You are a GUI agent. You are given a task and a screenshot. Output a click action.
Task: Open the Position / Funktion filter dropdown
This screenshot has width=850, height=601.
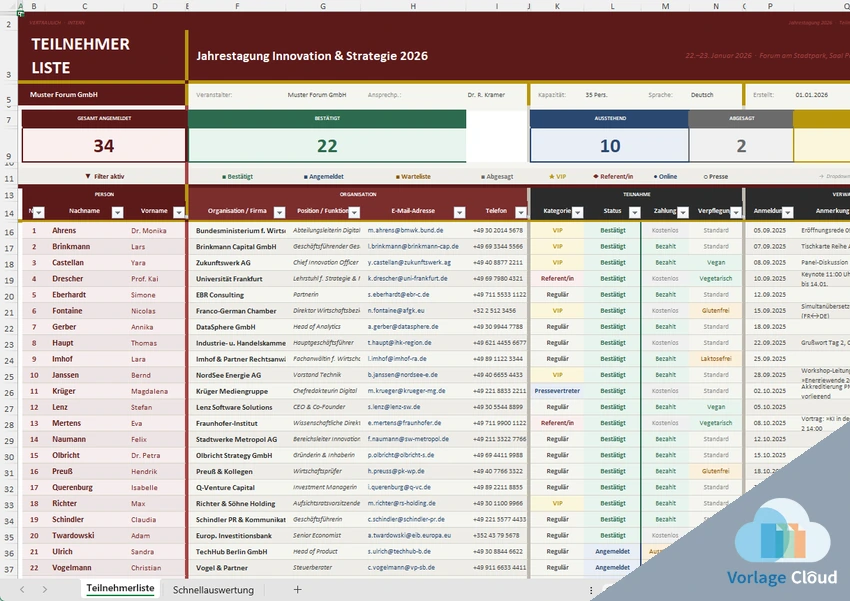pyautogui.click(x=354, y=212)
